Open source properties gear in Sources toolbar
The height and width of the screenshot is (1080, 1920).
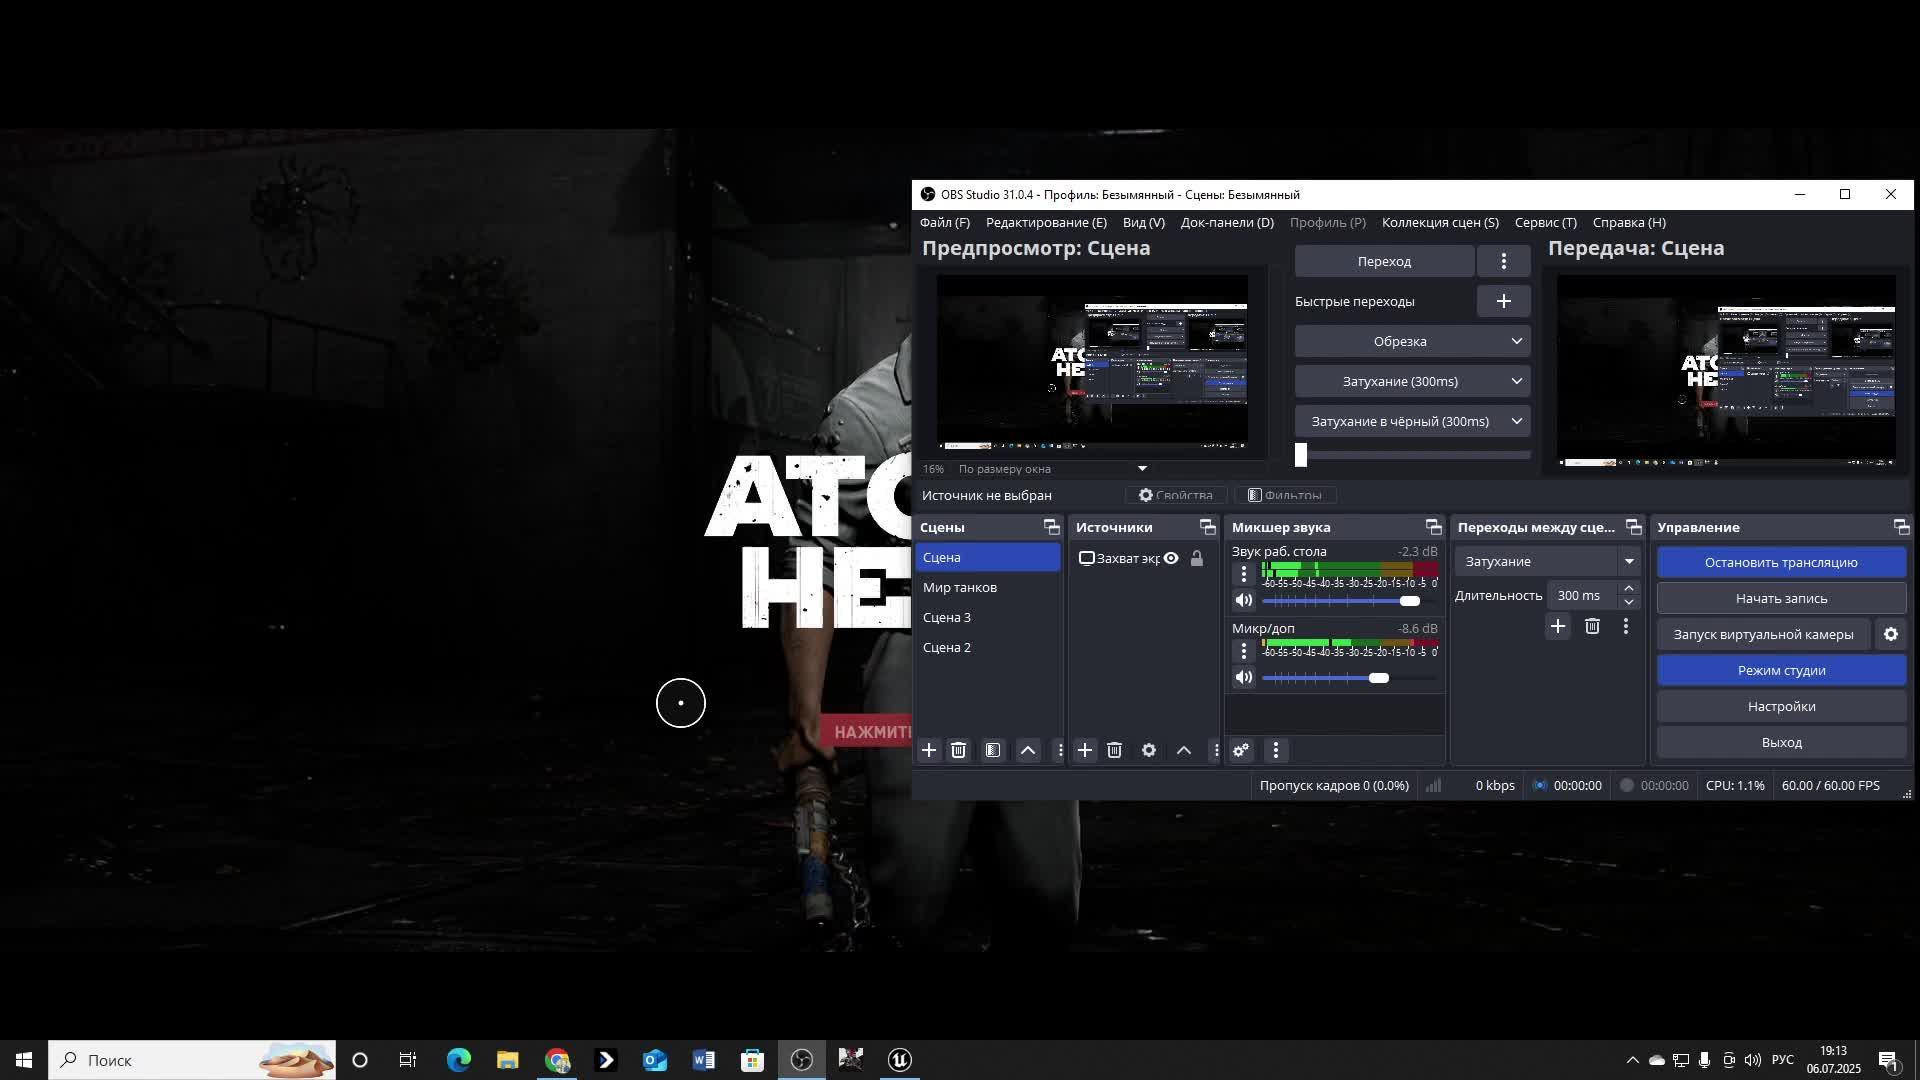pos(1149,750)
